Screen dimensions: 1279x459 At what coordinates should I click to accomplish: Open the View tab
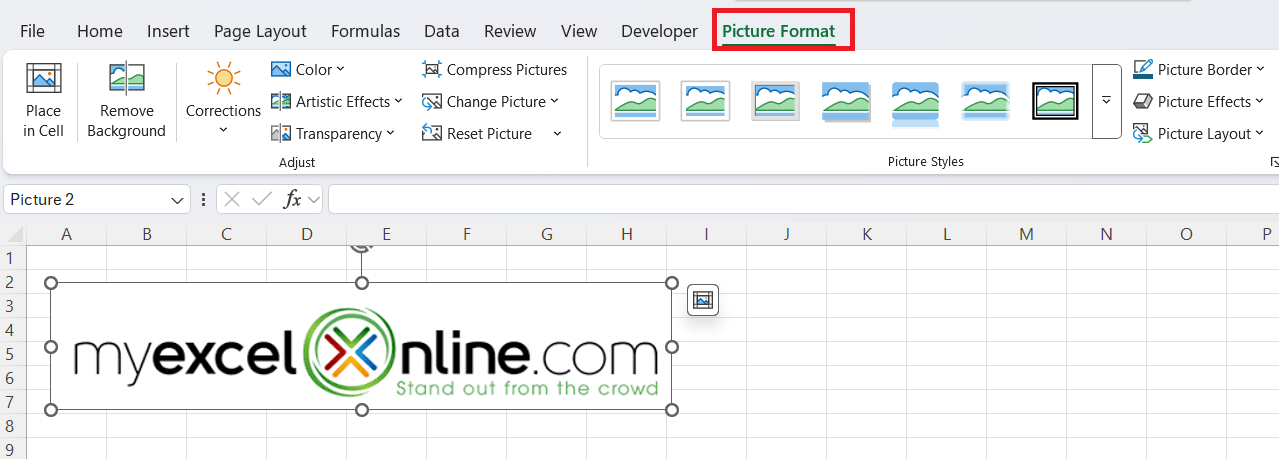(x=579, y=31)
